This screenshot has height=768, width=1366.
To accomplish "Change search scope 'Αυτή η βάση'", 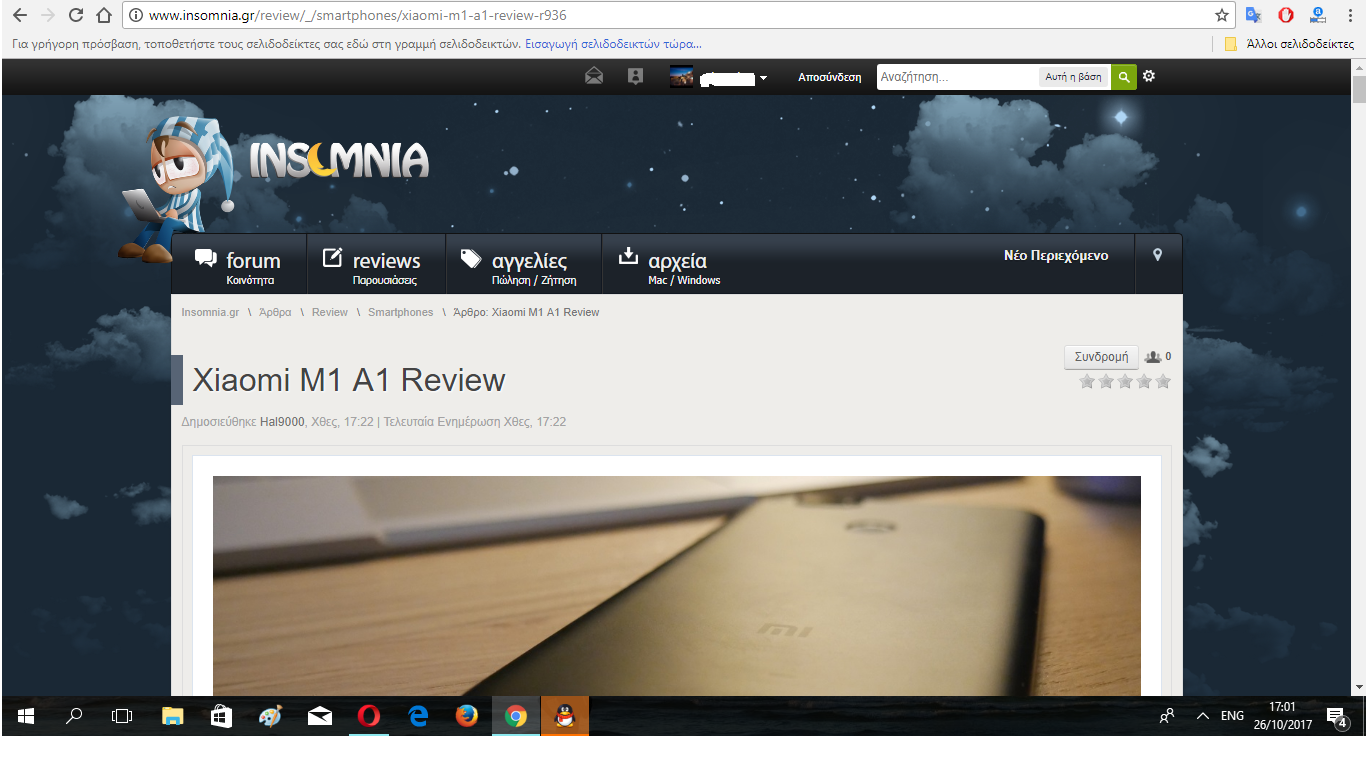I will point(1073,77).
